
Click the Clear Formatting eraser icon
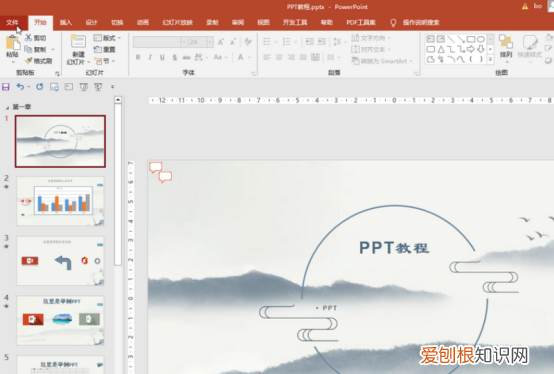[x=248, y=42]
